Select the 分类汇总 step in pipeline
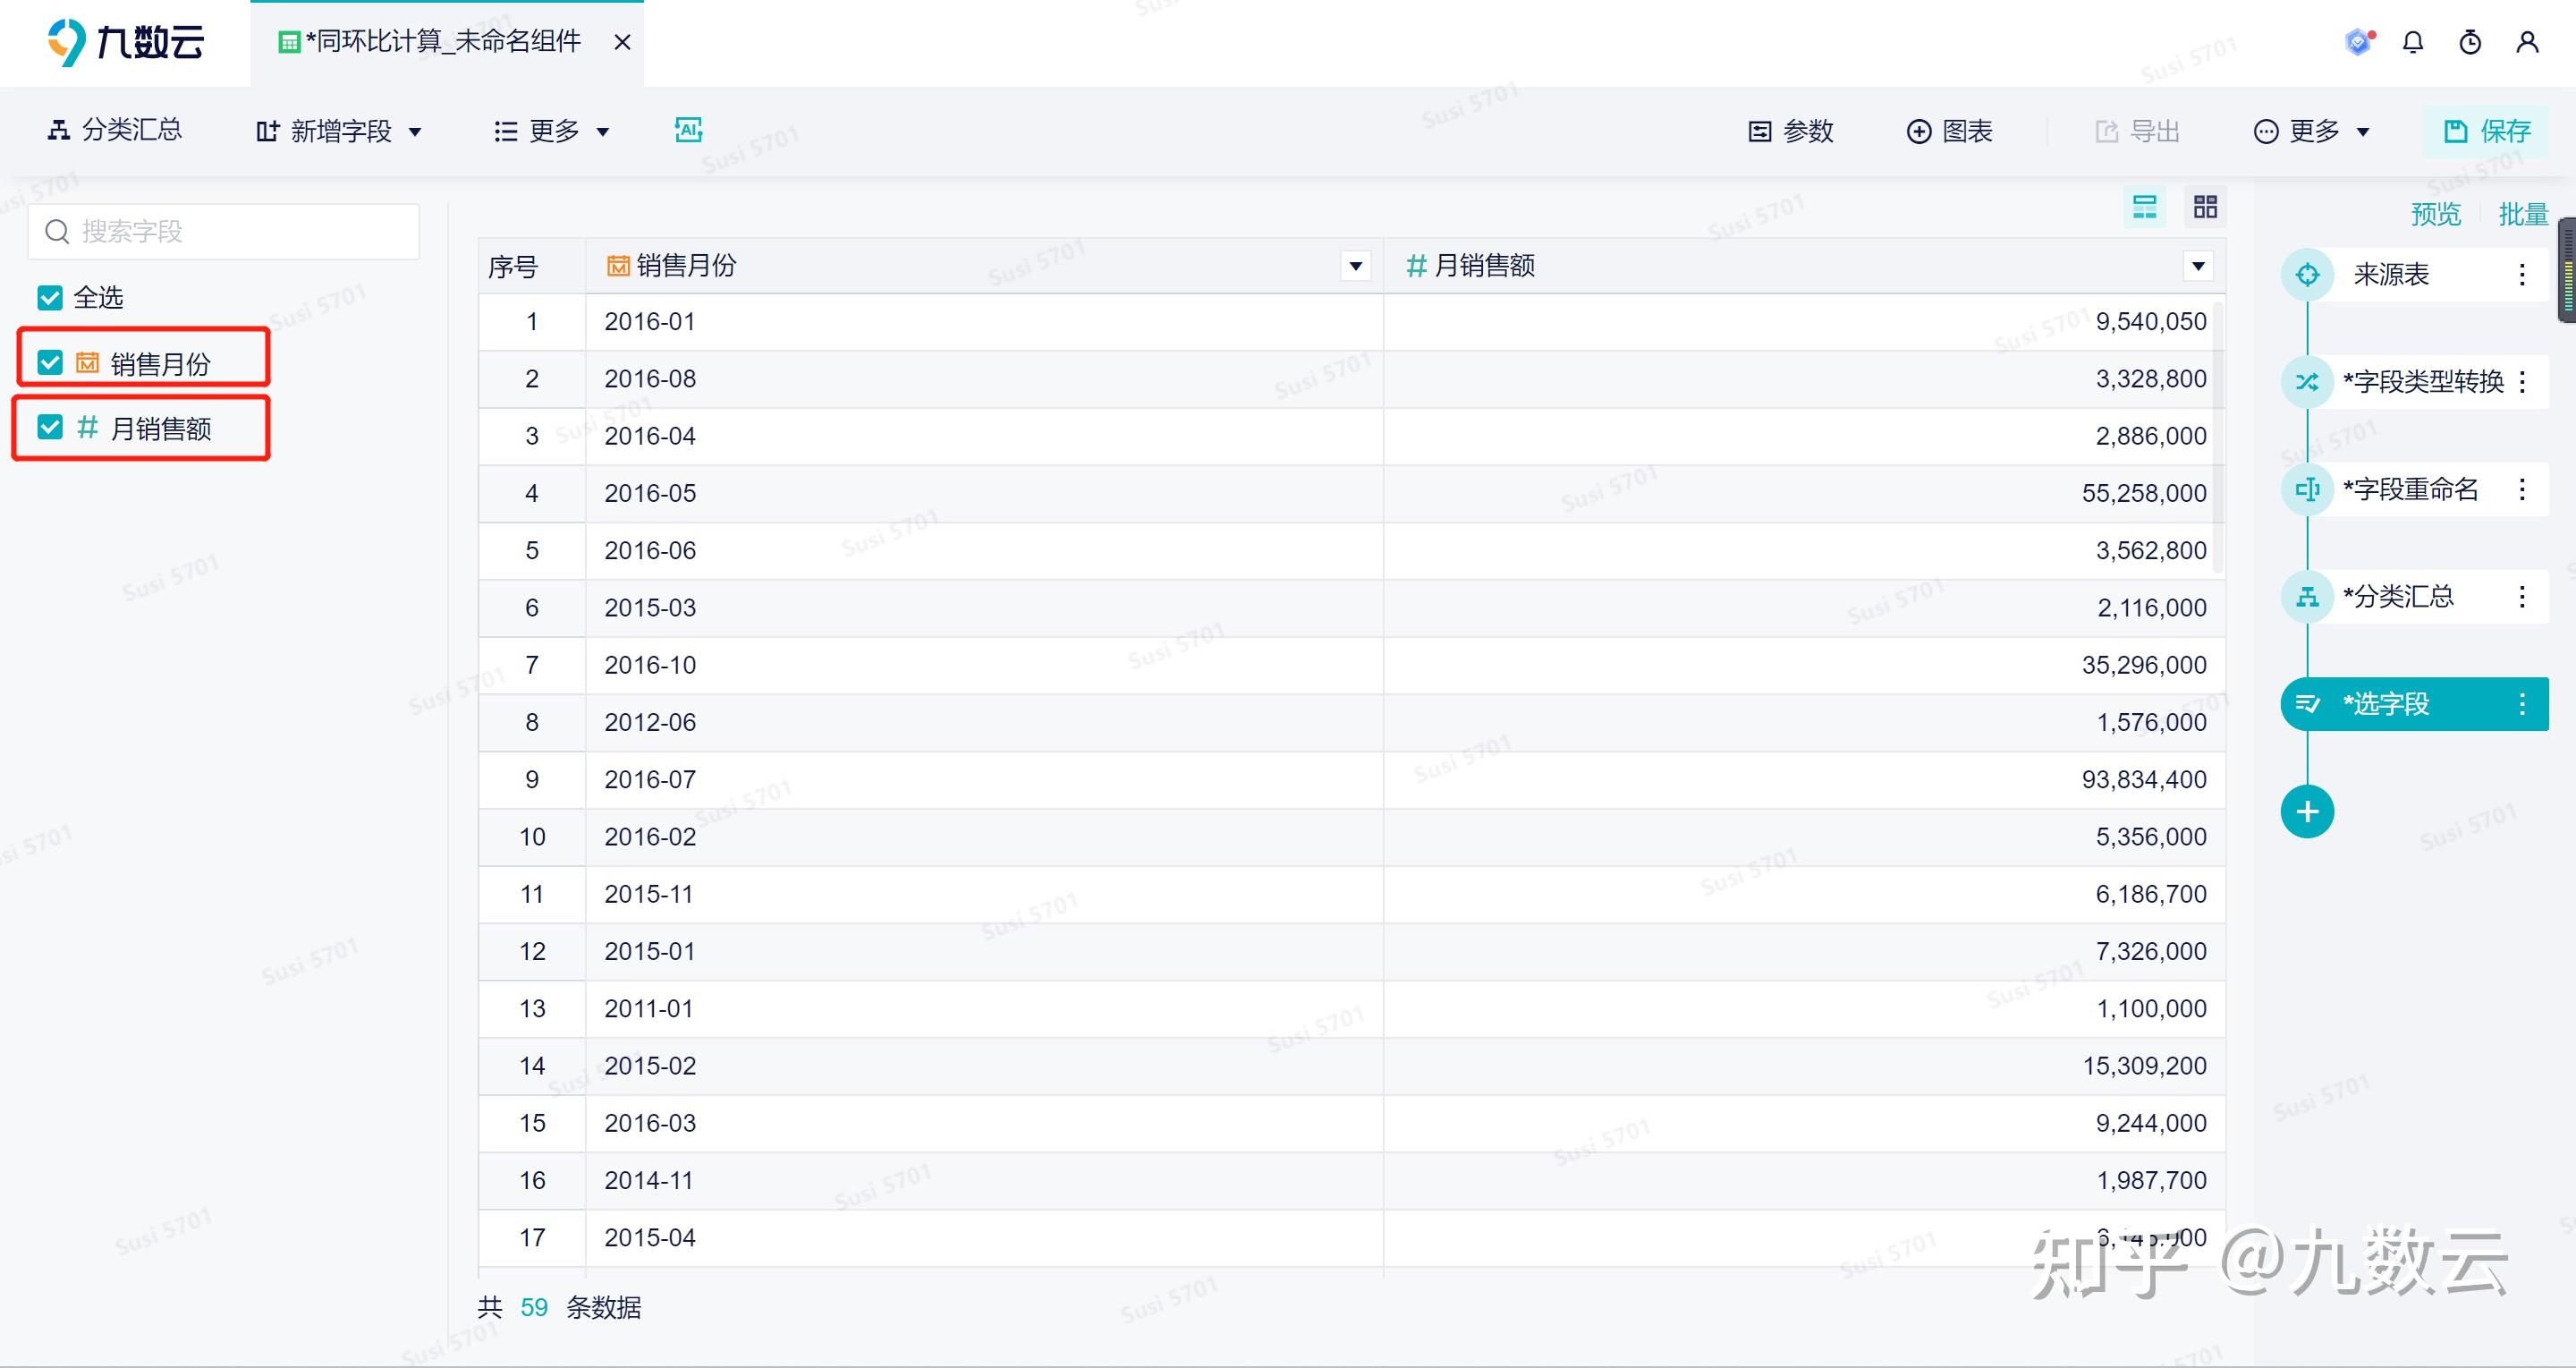The height and width of the screenshot is (1368, 2576). pyautogui.click(x=2397, y=597)
